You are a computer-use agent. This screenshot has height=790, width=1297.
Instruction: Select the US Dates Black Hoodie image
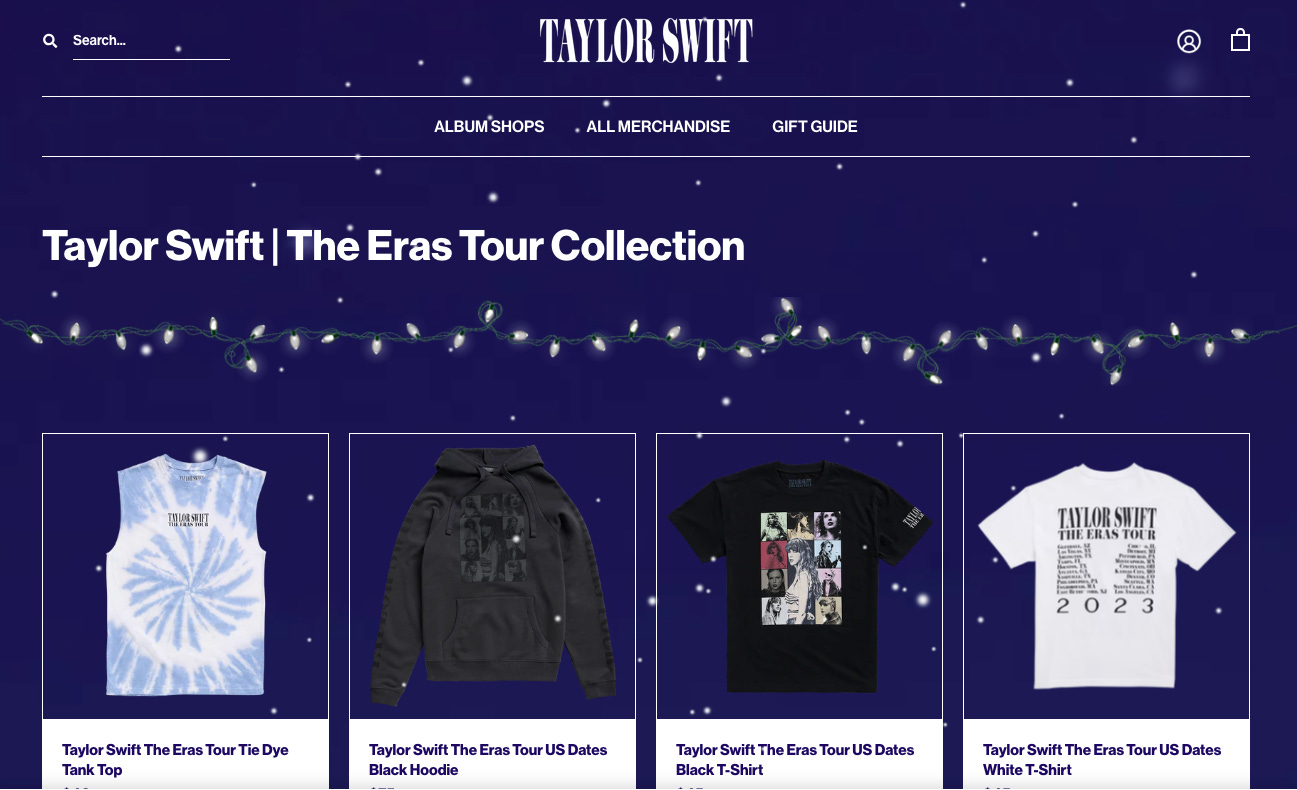tap(492, 577)
